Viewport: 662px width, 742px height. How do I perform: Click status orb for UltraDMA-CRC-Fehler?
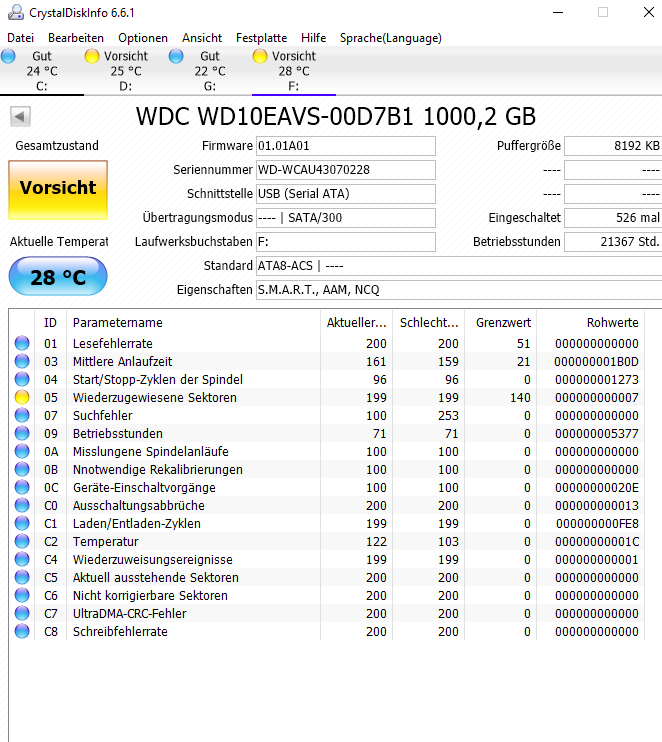(22, 613)
